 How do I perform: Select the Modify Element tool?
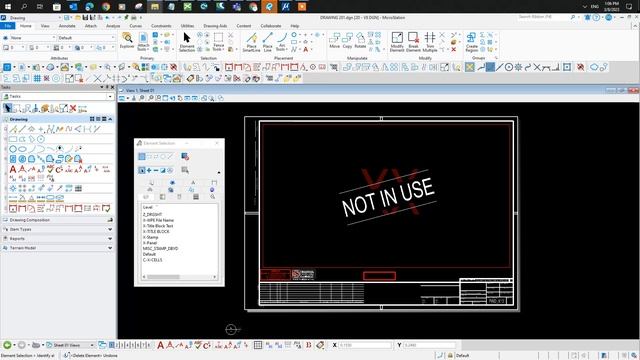397,42
